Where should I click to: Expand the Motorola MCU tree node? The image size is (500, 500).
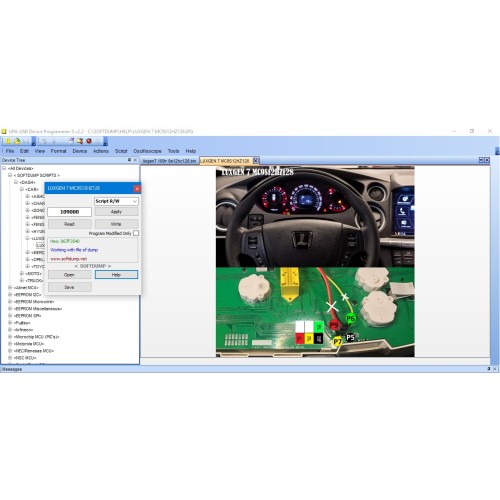click(x=10, y=344)
